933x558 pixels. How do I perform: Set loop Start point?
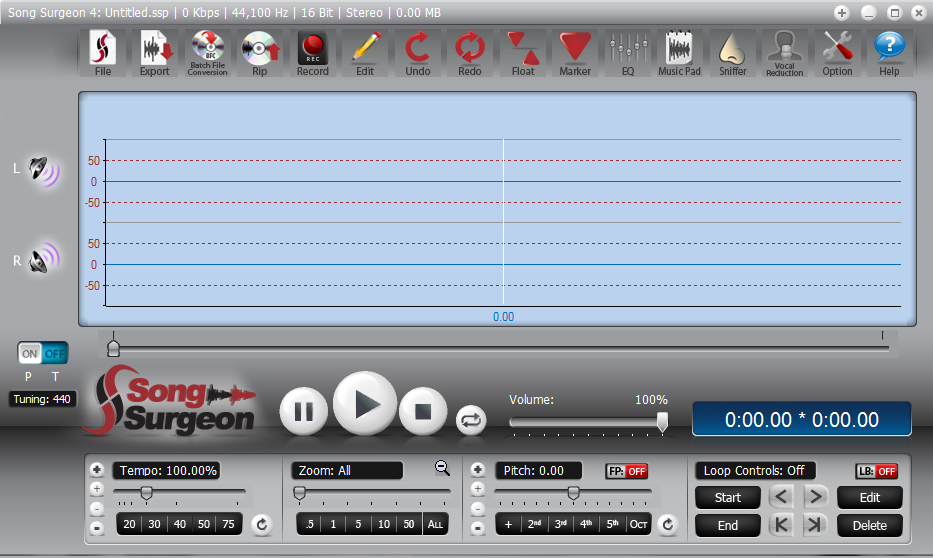point(728,497)
